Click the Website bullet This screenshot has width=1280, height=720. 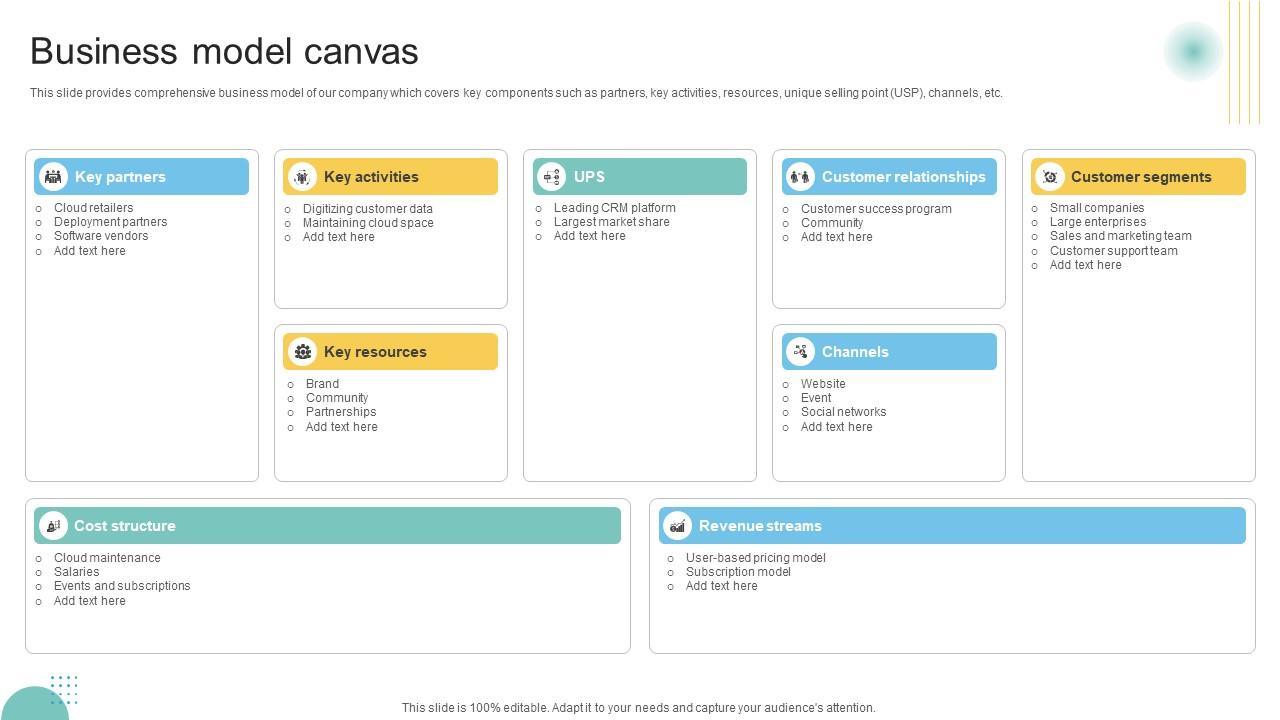pos(823,384)
